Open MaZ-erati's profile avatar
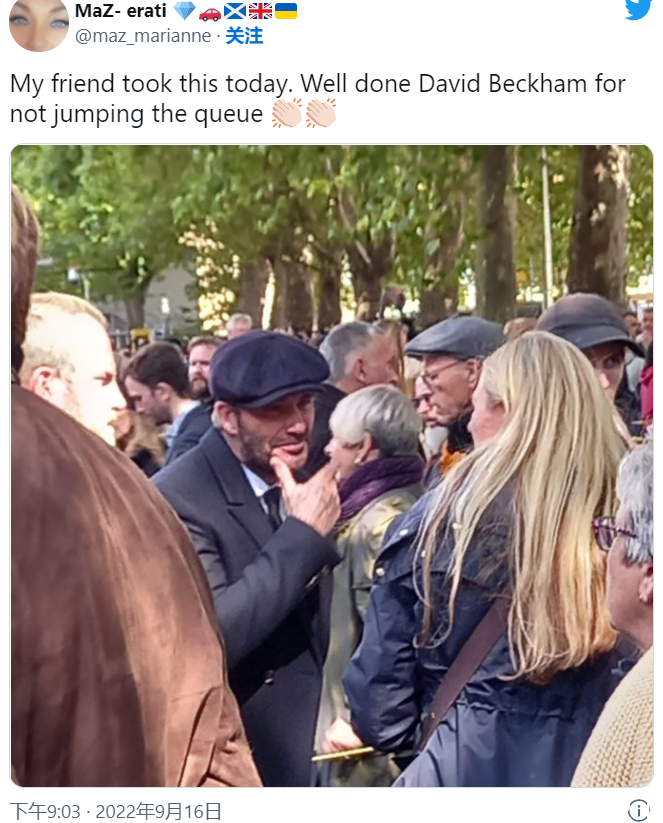The width and height of the screenshot is (663, 823). tap(39, 25)
